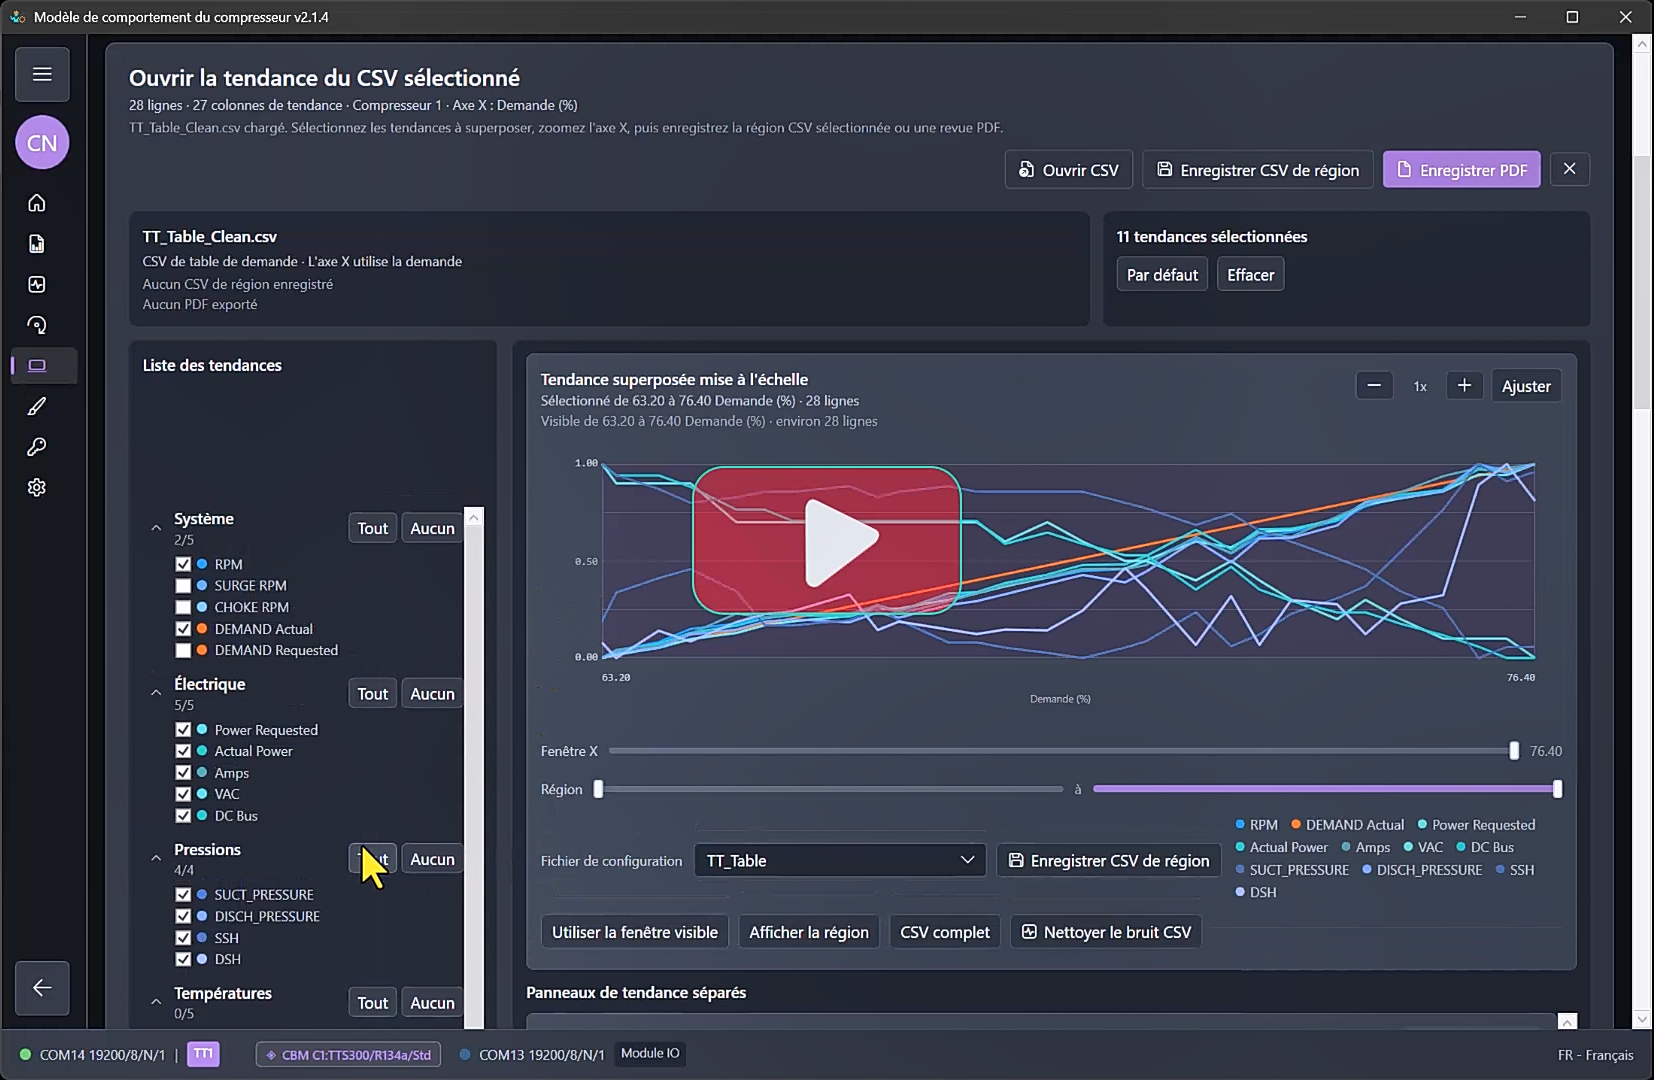Click Enregistrer PDF button

tap(1462, 170)
